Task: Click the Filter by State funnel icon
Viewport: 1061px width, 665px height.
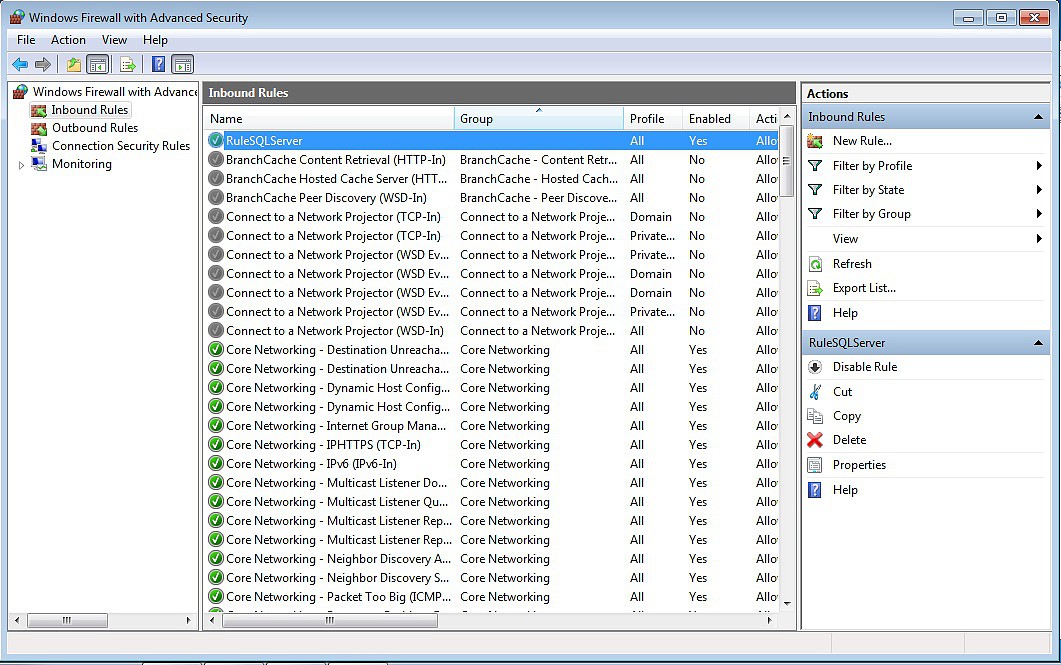Action: point(815,190)
